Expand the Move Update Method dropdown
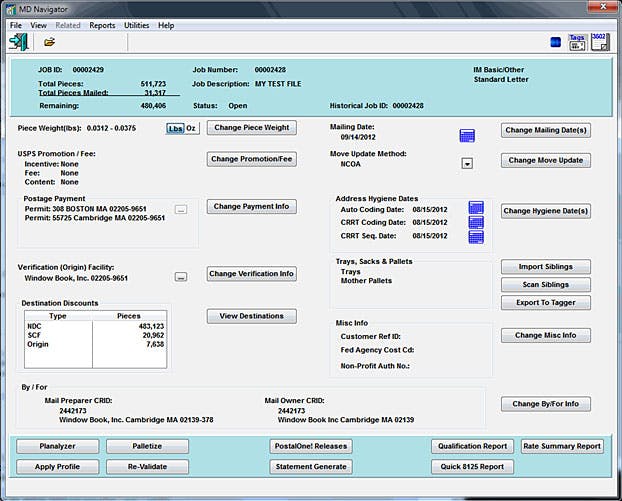 [x=466, y=163]
